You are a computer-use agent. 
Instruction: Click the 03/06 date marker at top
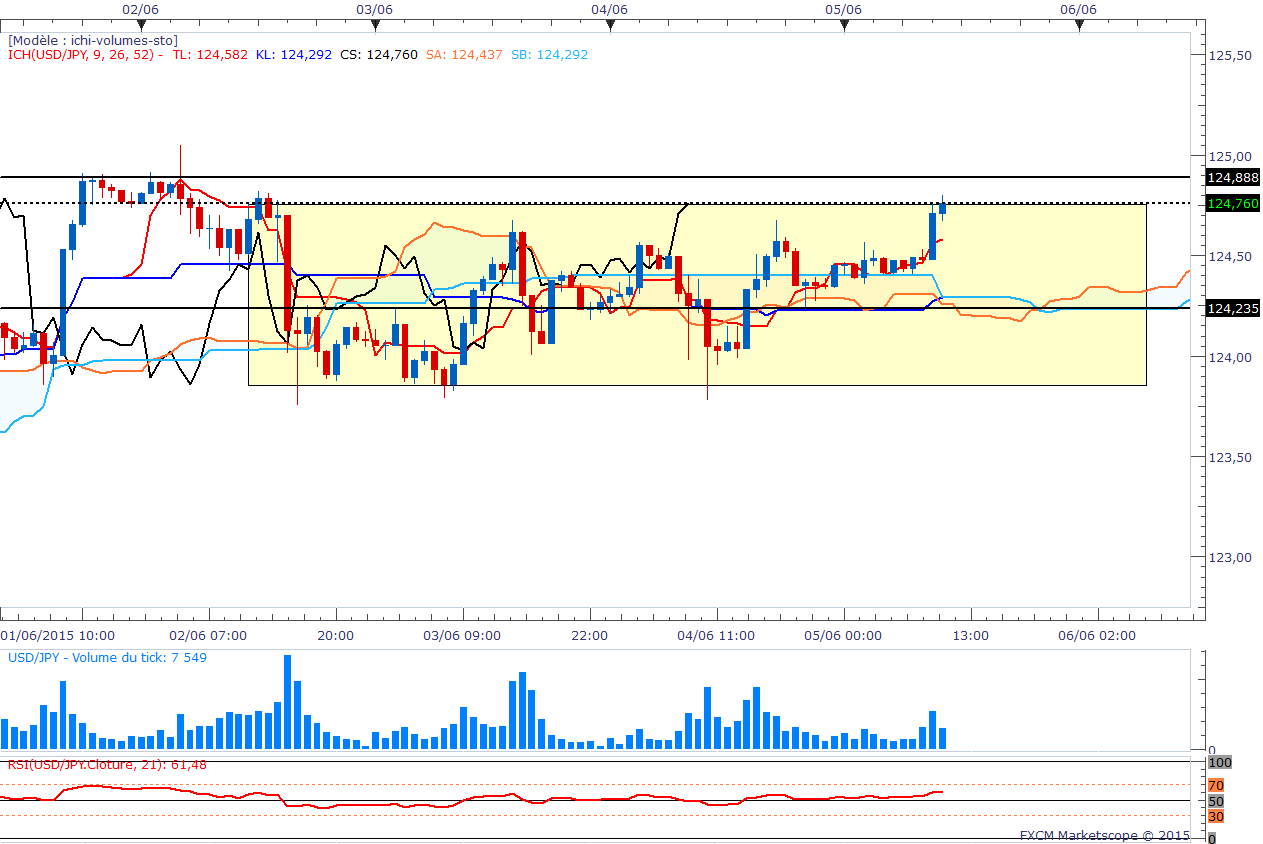[373, 9]
